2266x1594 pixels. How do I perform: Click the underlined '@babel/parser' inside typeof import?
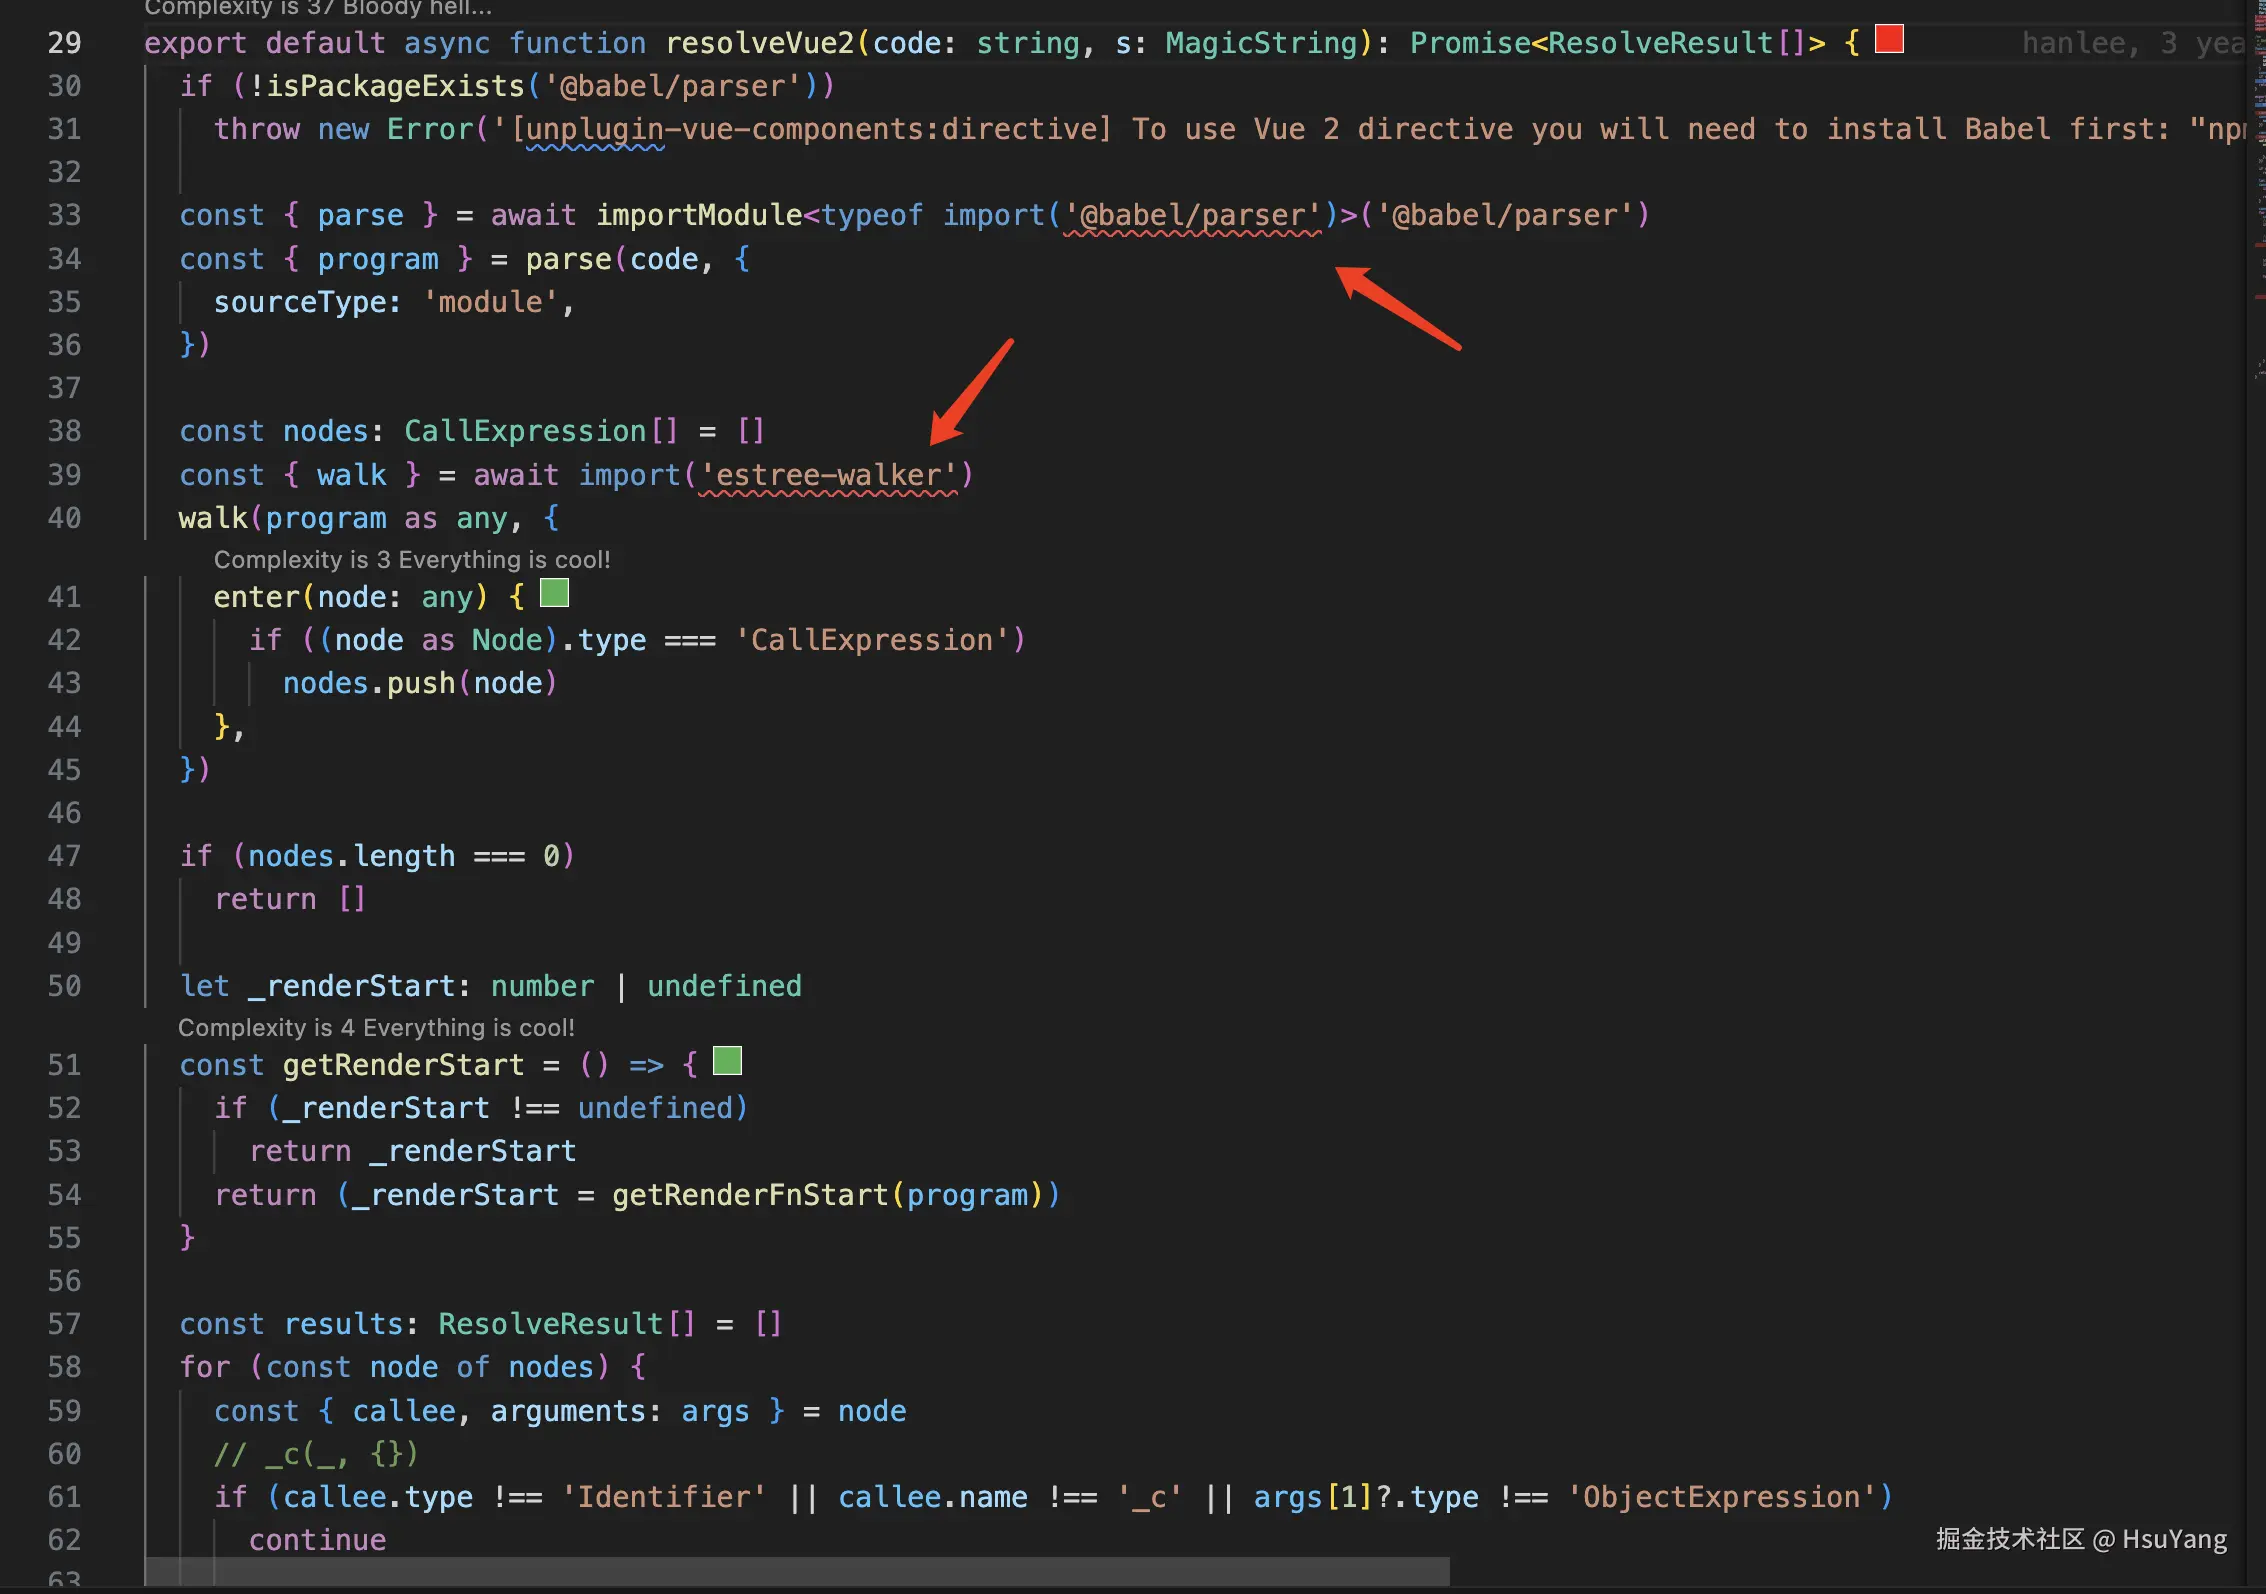[x=1192, y=215]
